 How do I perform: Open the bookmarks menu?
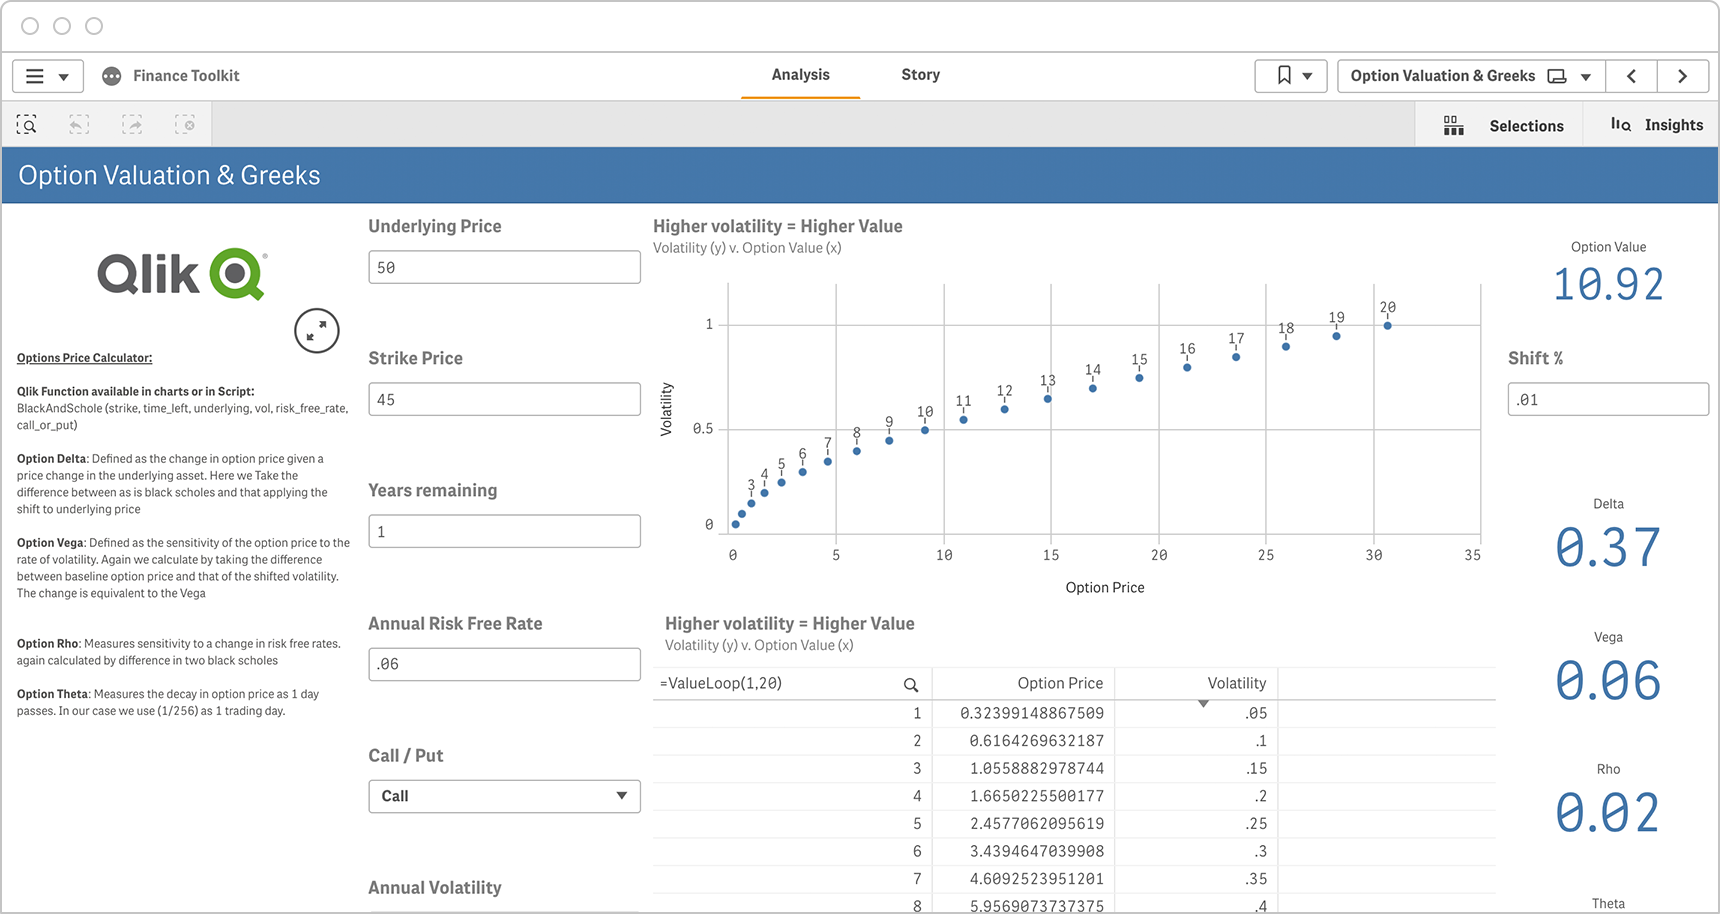1291,76
